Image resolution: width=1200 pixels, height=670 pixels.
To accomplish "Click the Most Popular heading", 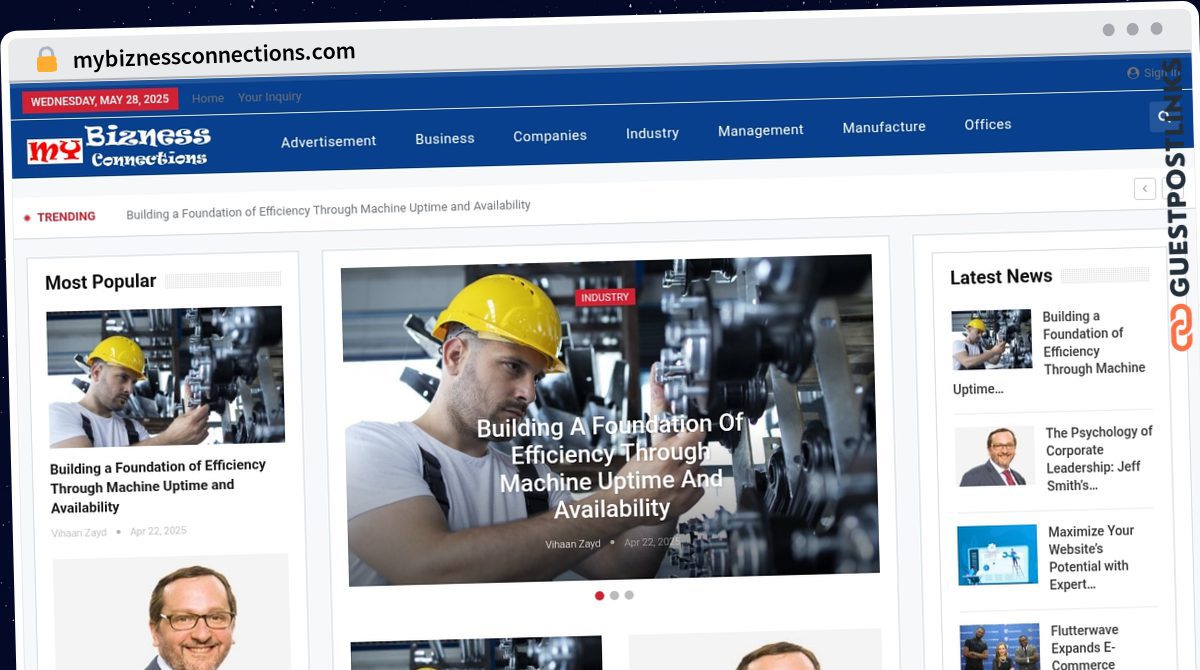I will point(101,282).
